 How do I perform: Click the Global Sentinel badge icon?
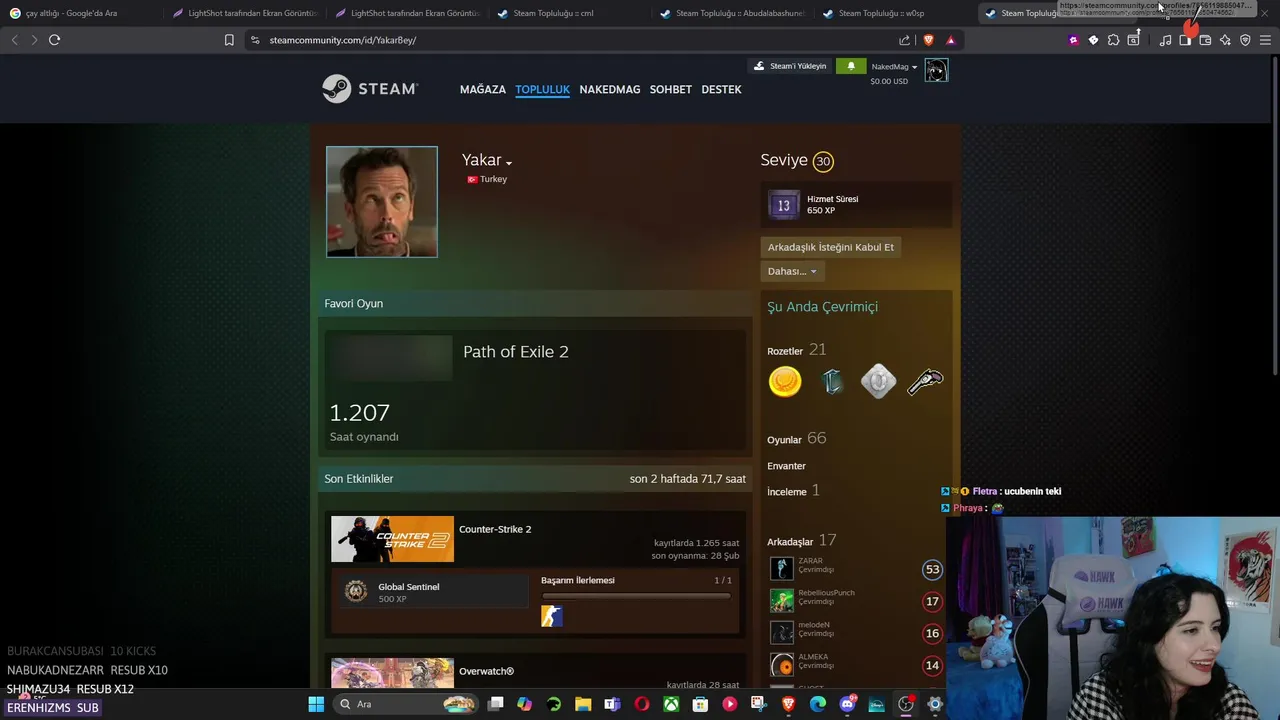coord(356,592)
